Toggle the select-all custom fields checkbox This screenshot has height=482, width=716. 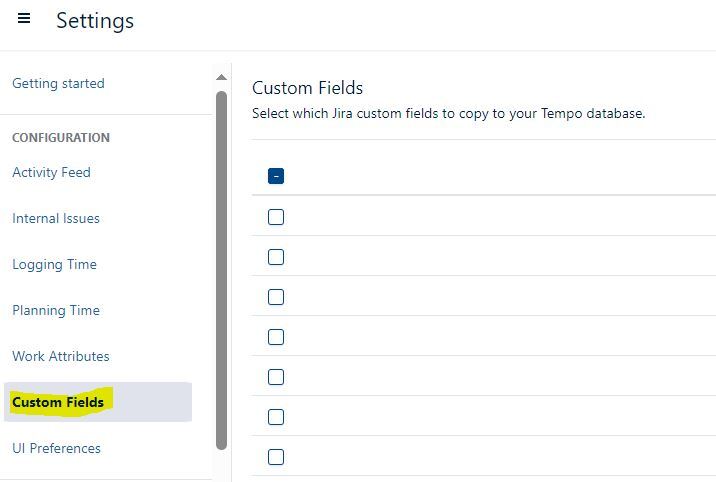point(276,176)
